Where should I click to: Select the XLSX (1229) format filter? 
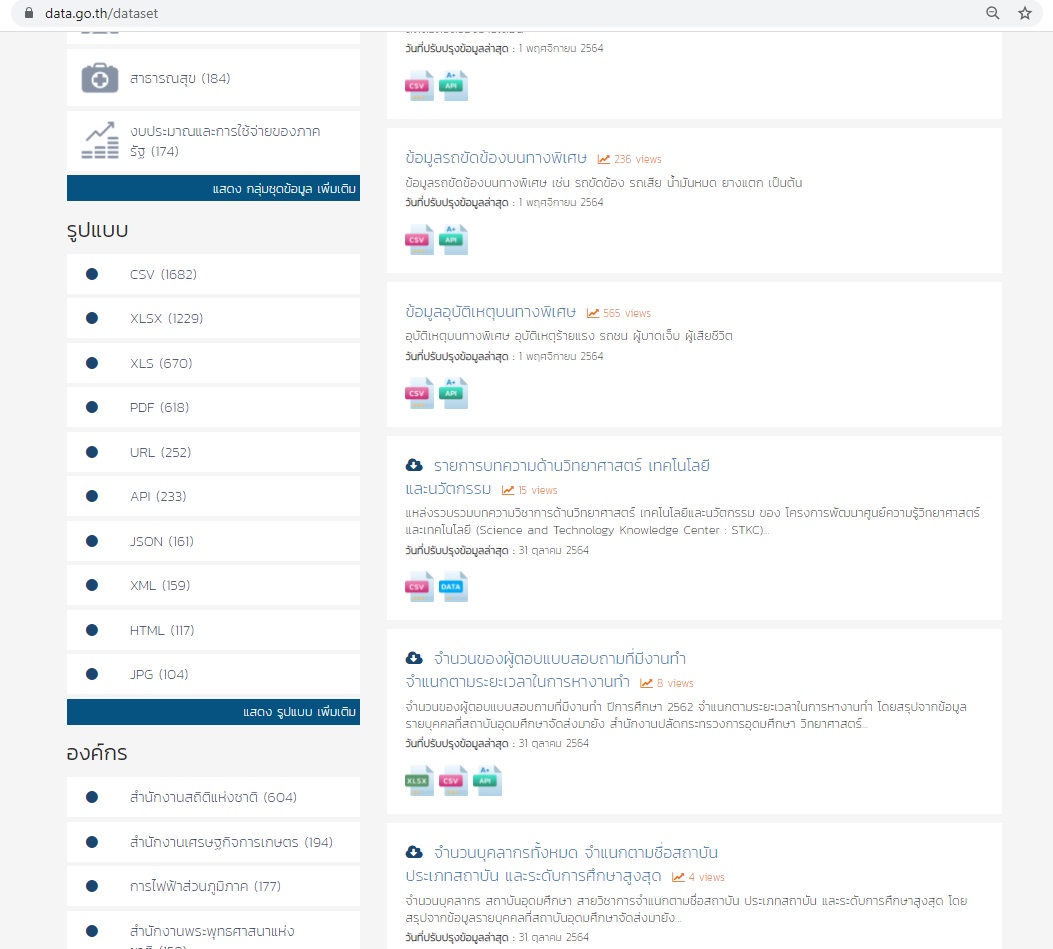tap(166, 318)
